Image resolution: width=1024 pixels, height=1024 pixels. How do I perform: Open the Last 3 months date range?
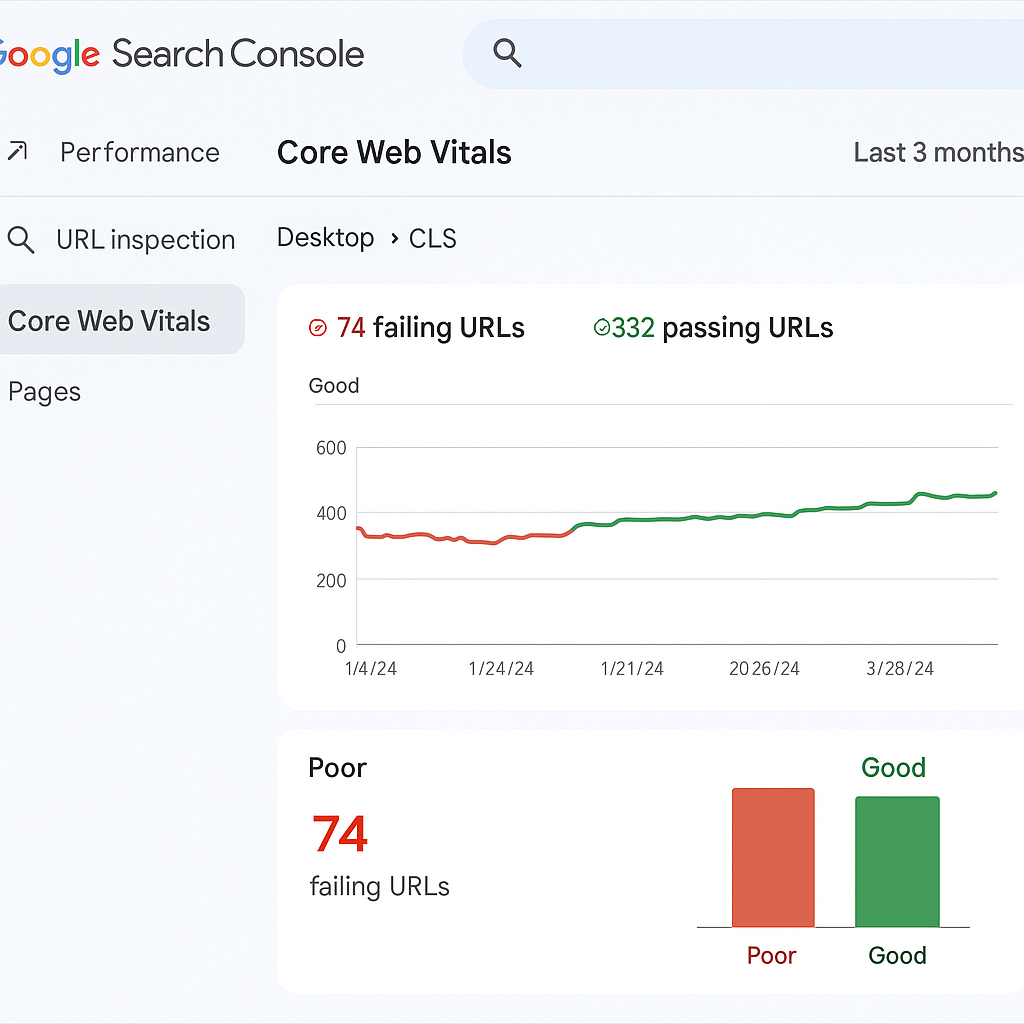point(938,152)
